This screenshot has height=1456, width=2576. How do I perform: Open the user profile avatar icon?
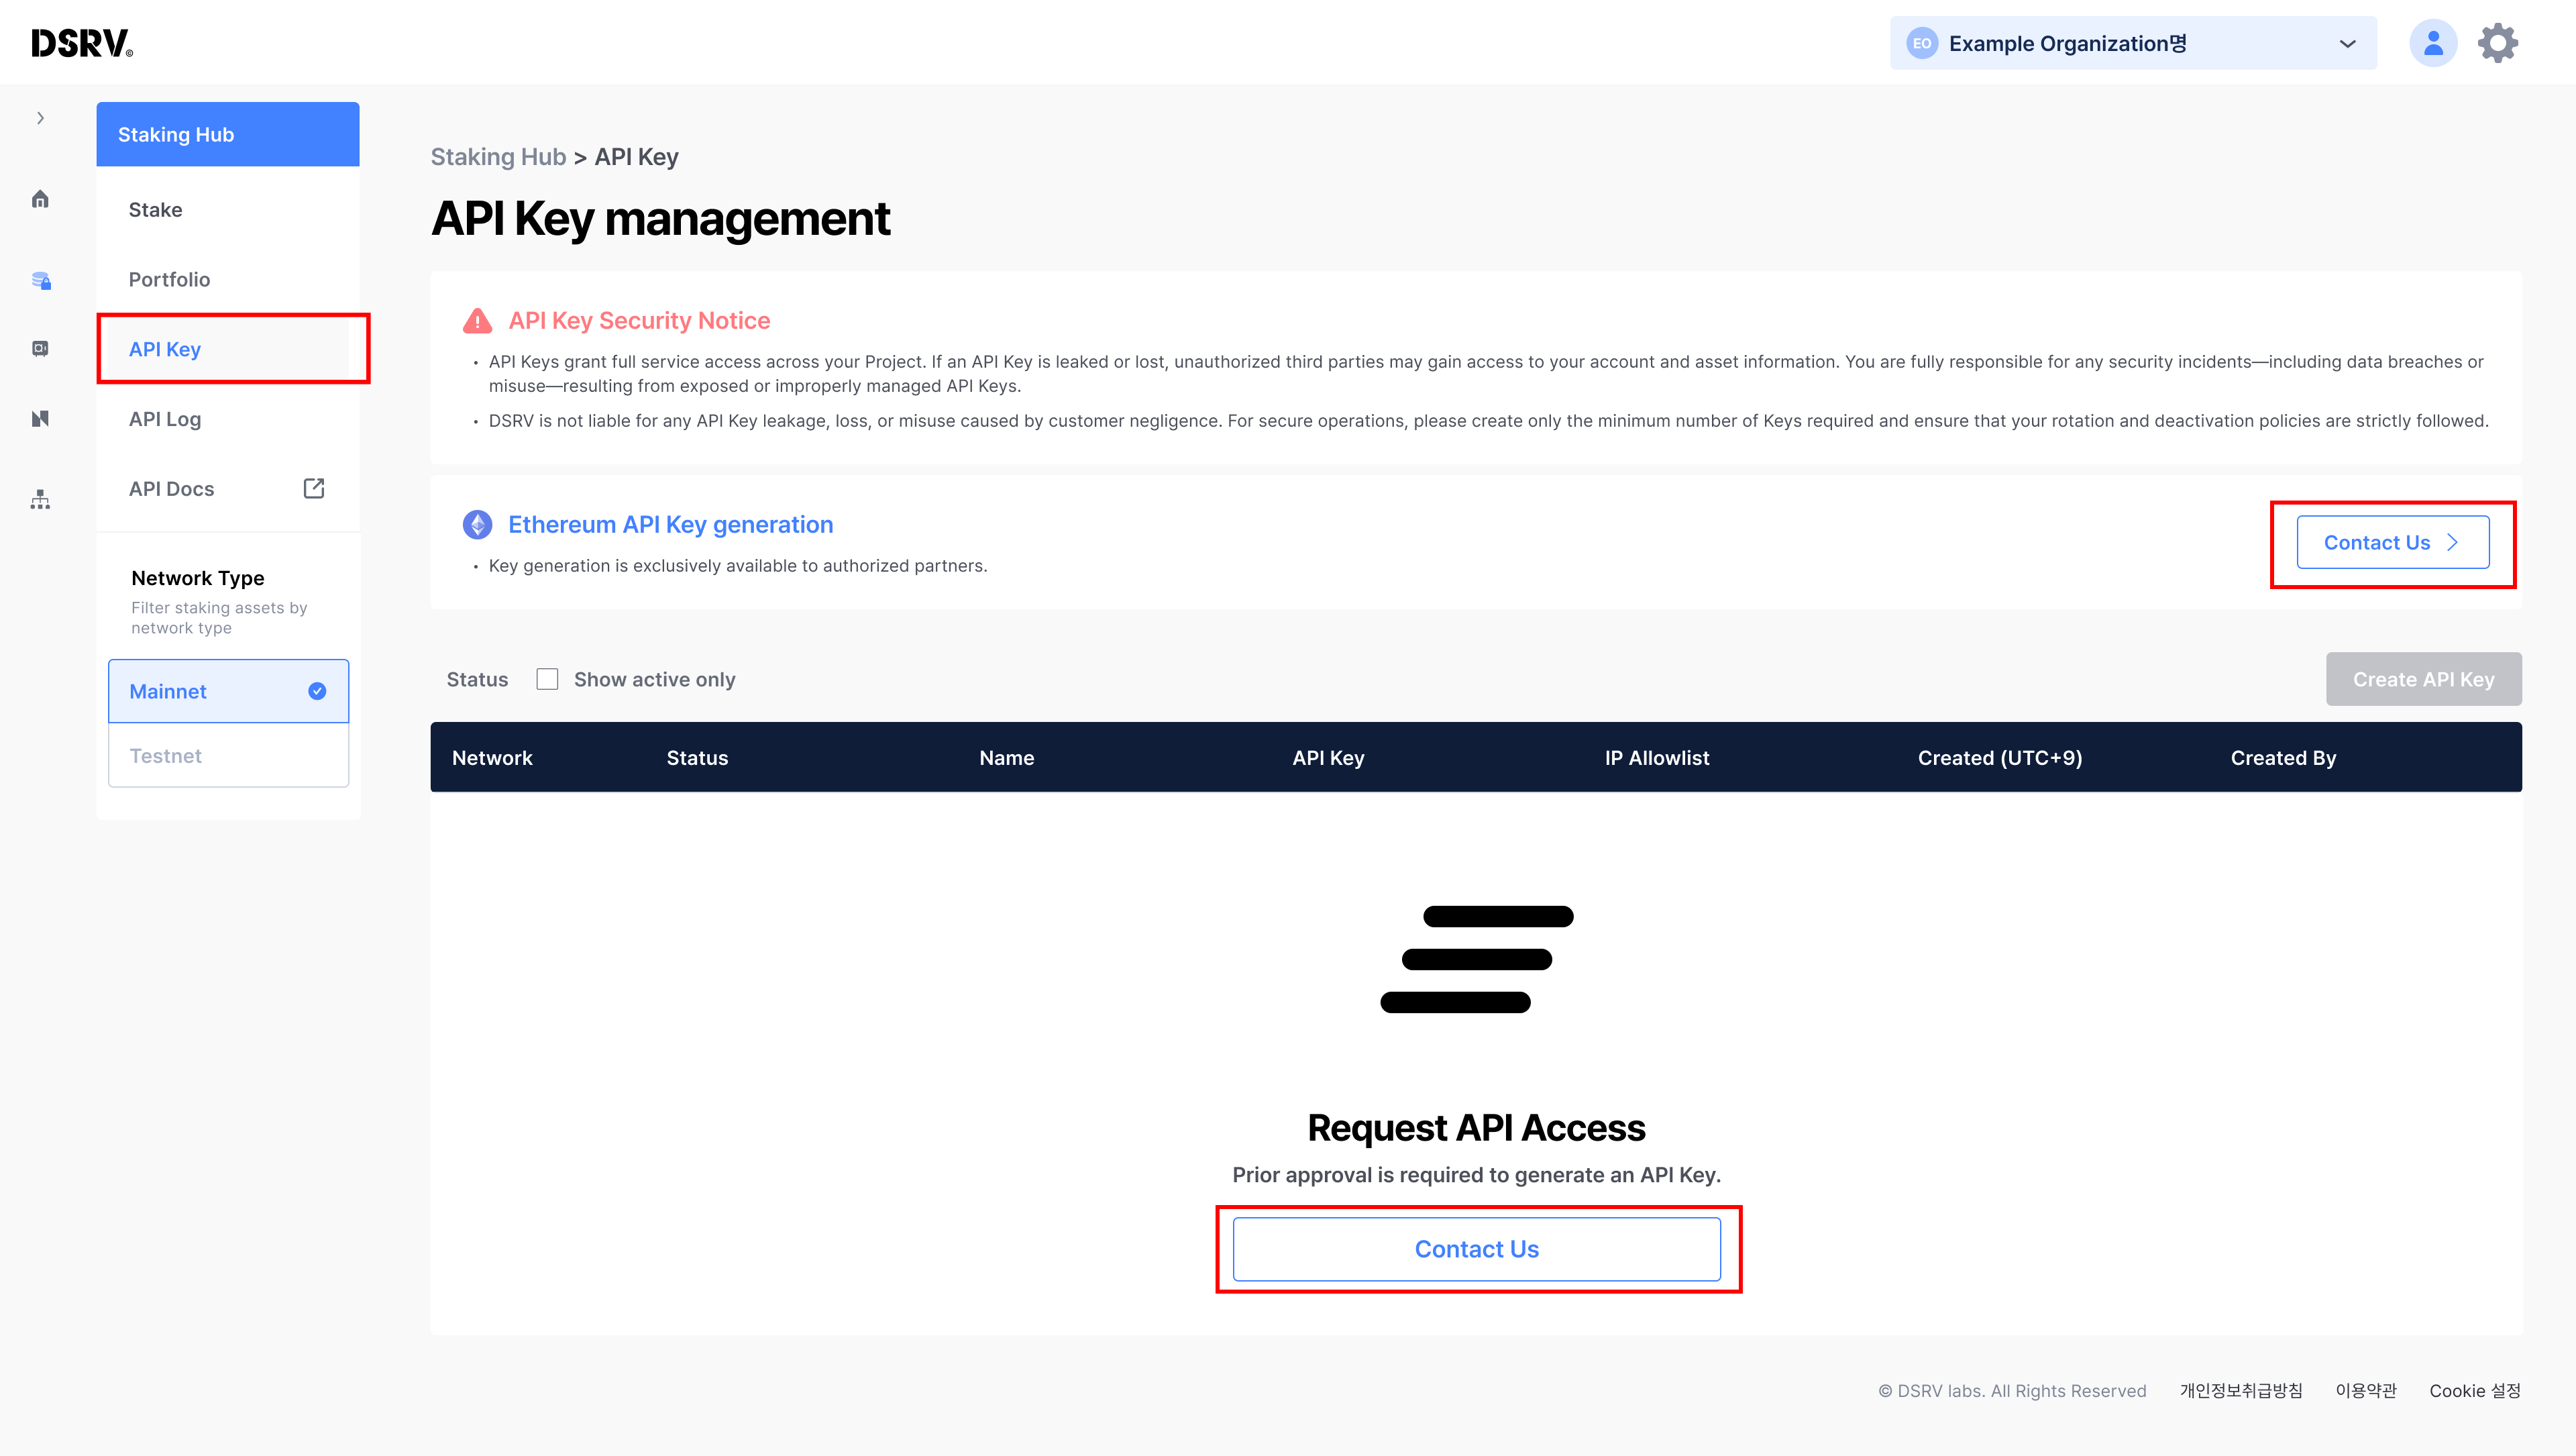(2432, 43)
